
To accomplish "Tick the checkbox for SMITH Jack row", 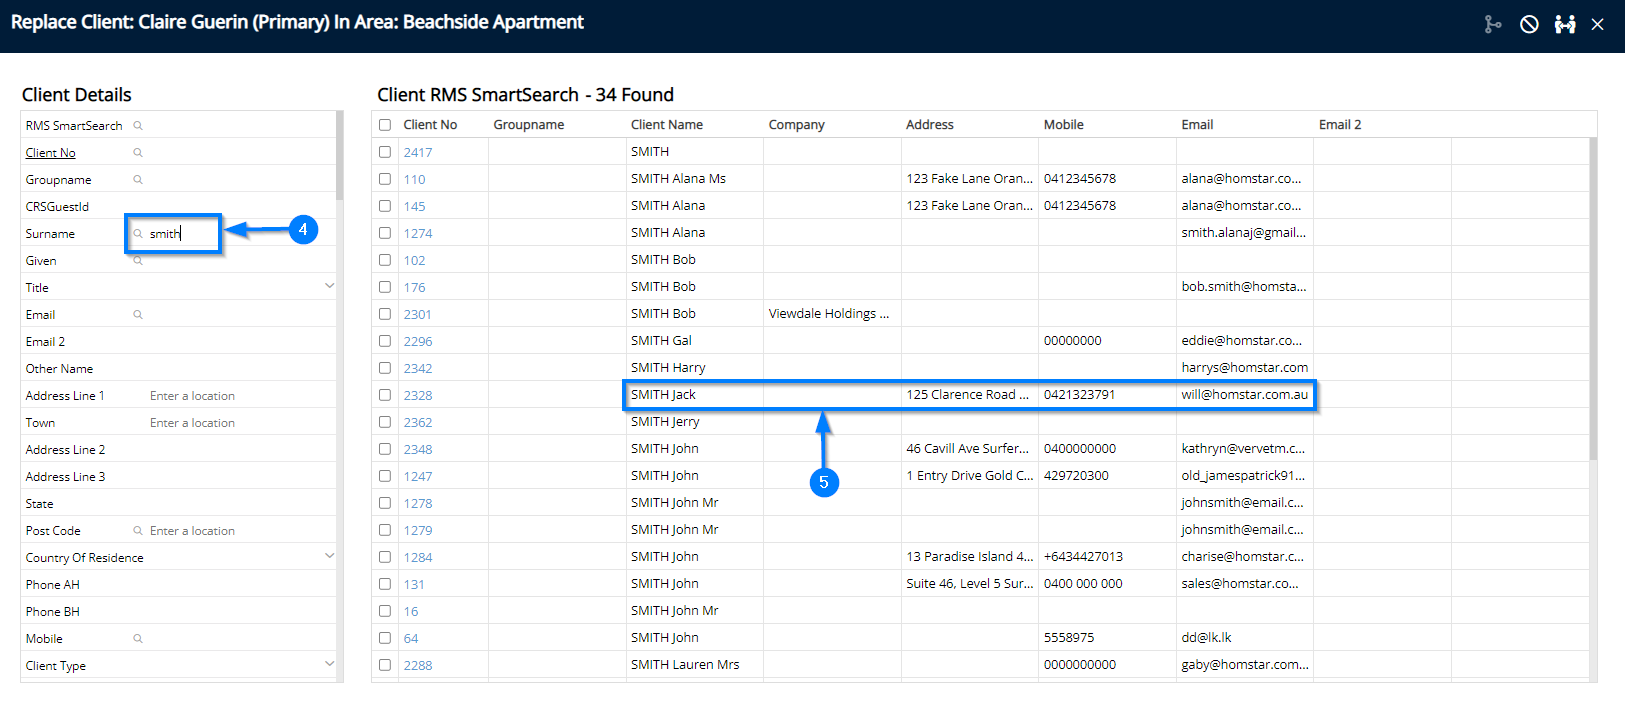I will click(385, 395).
